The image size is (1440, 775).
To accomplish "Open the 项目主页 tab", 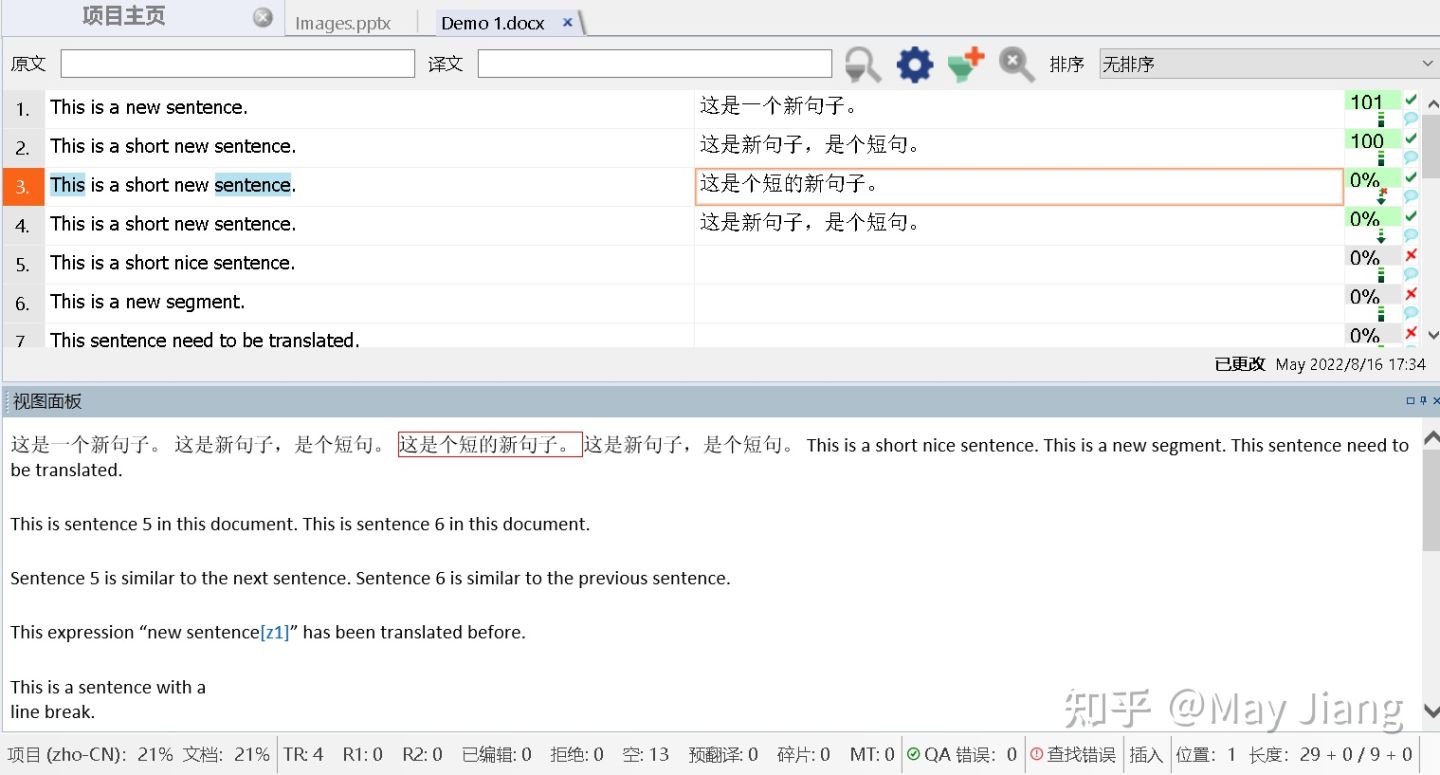I will tap(122, 16).
